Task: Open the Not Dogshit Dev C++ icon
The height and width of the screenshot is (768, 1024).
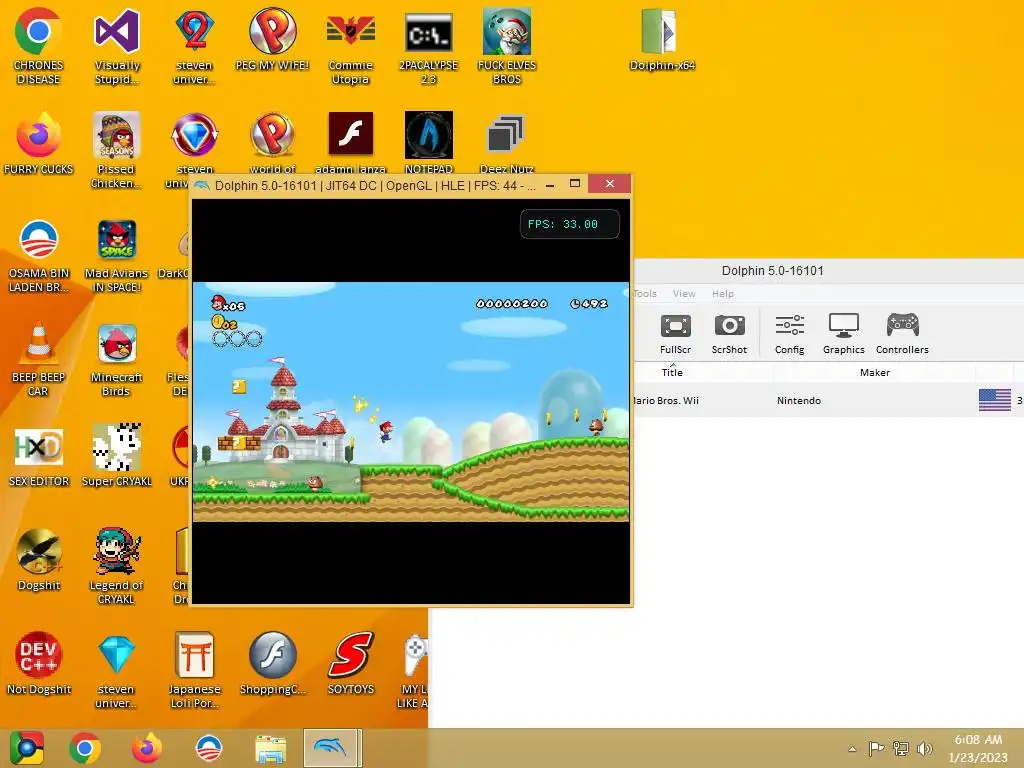Action: [x=38, y=663]
